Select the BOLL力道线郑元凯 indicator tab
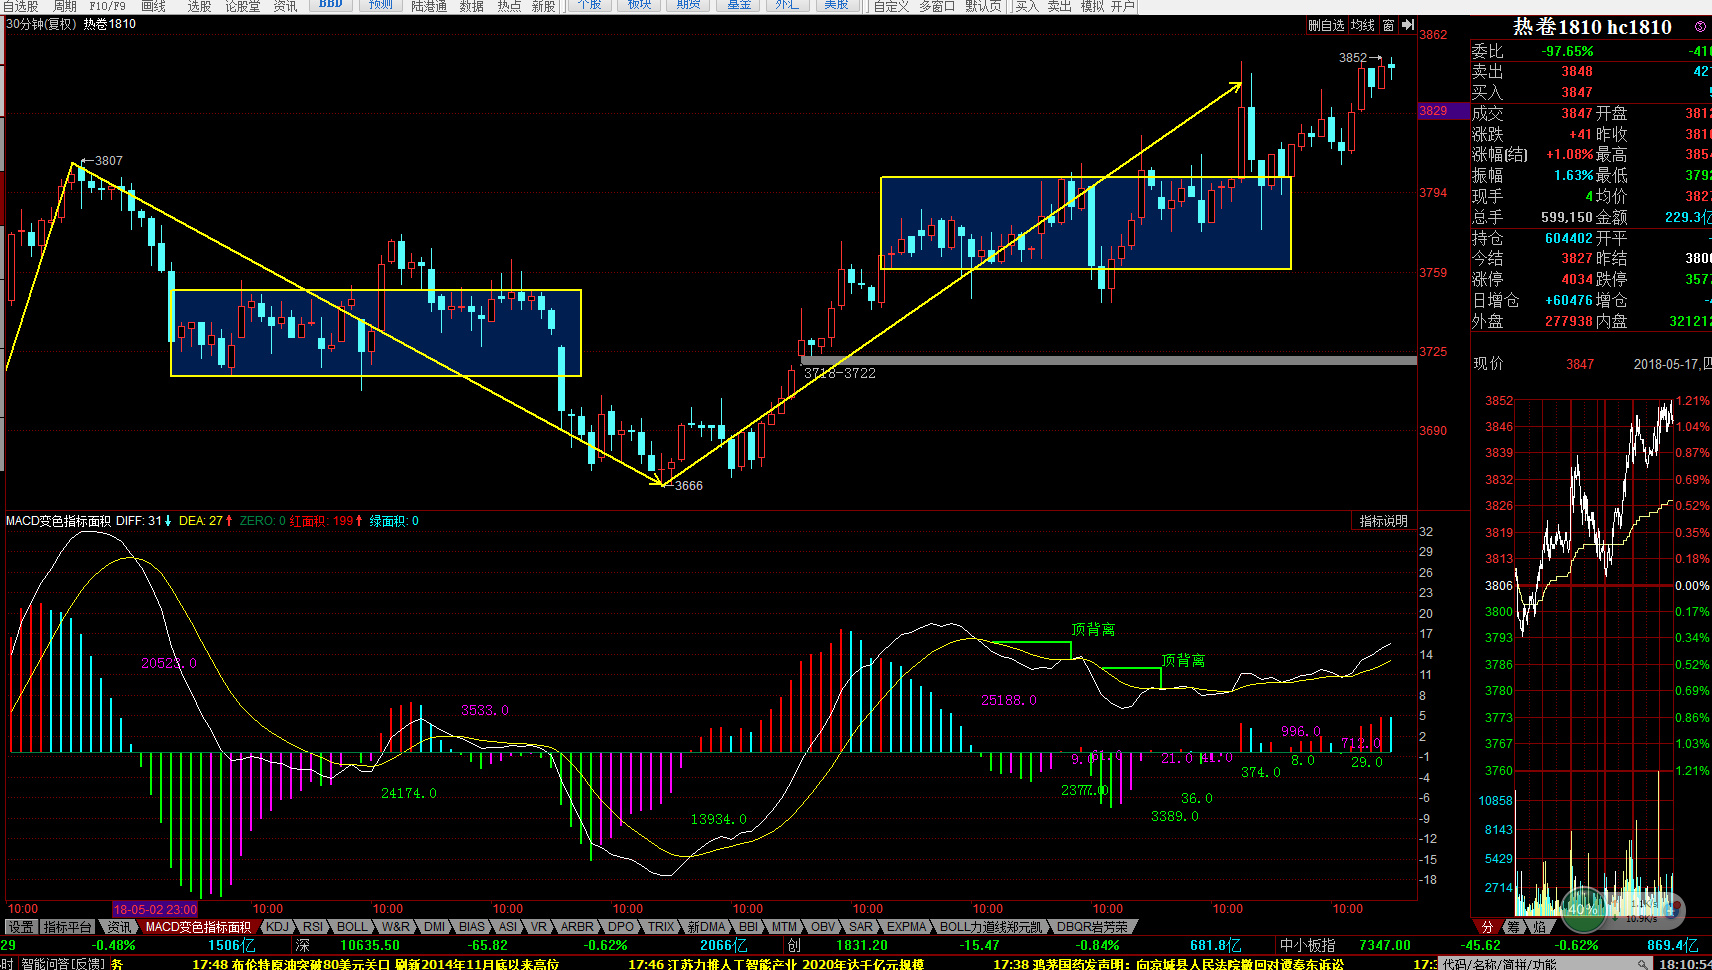The image size is (1712, 970). click(x=991, y=927)
